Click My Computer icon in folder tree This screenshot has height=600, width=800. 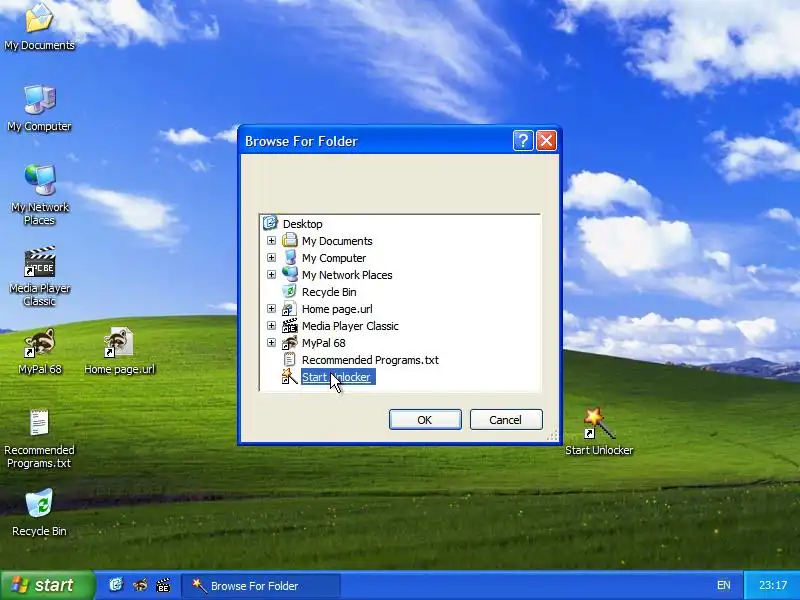290,257
